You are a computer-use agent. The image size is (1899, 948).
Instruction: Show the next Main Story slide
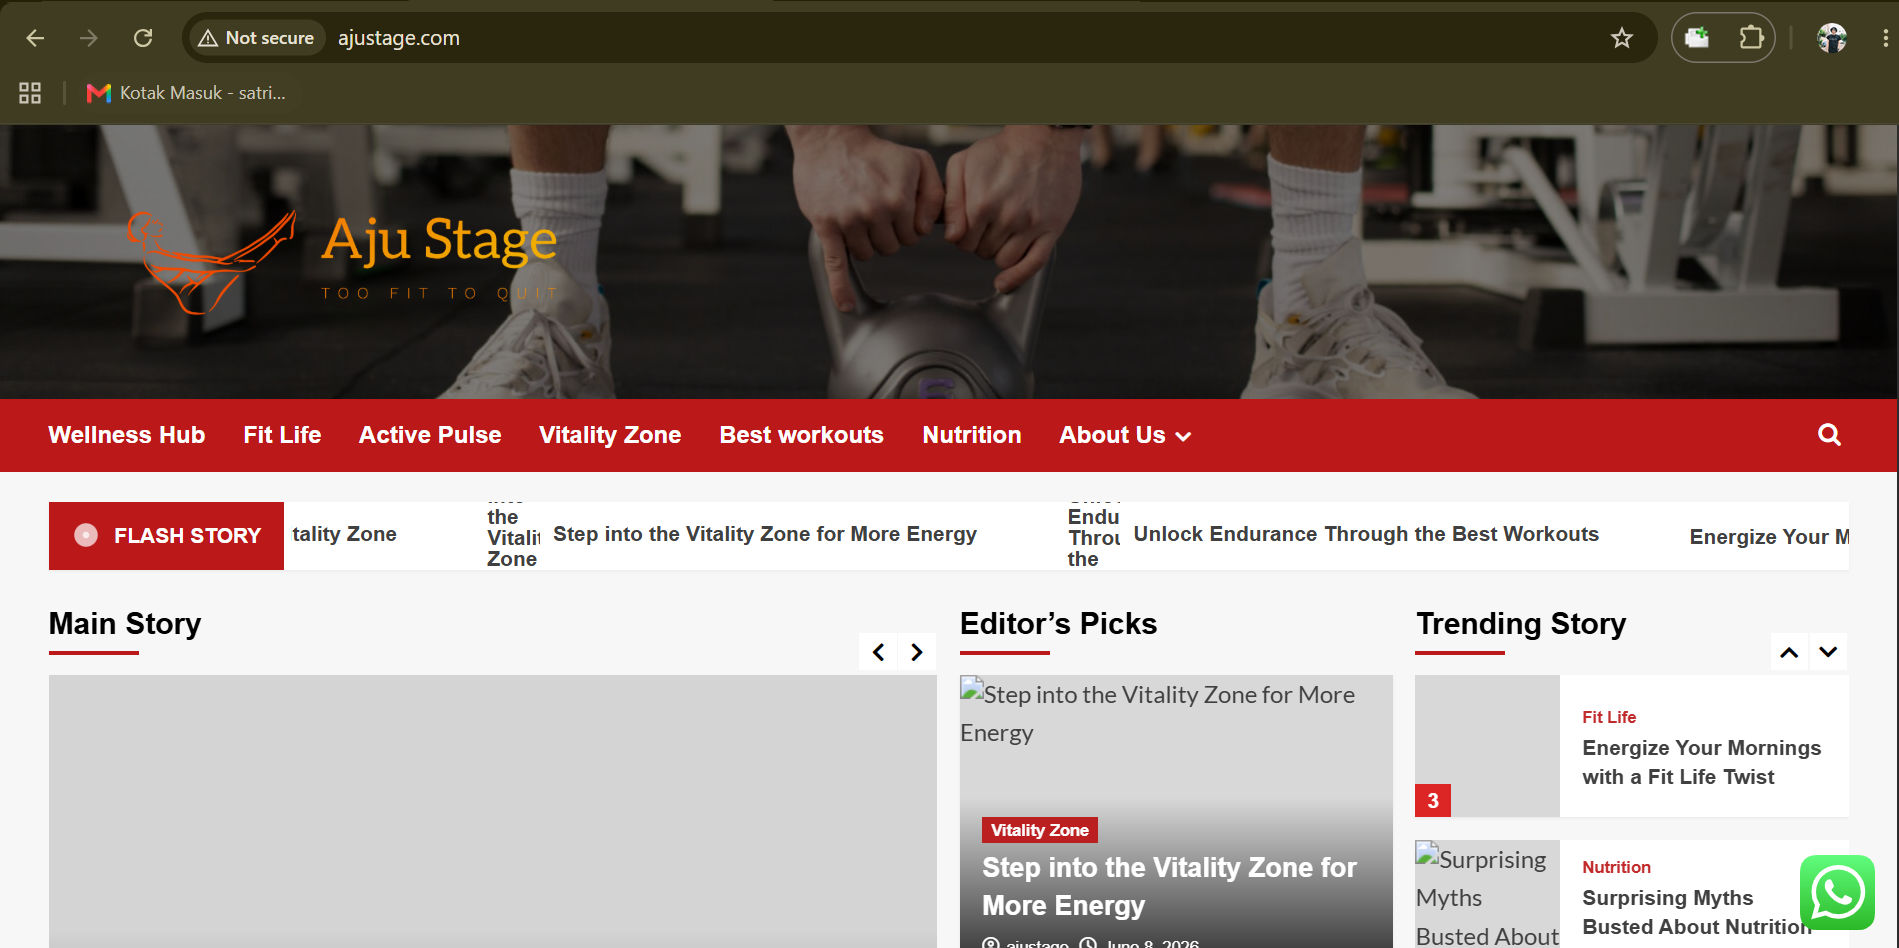point(917,652)
